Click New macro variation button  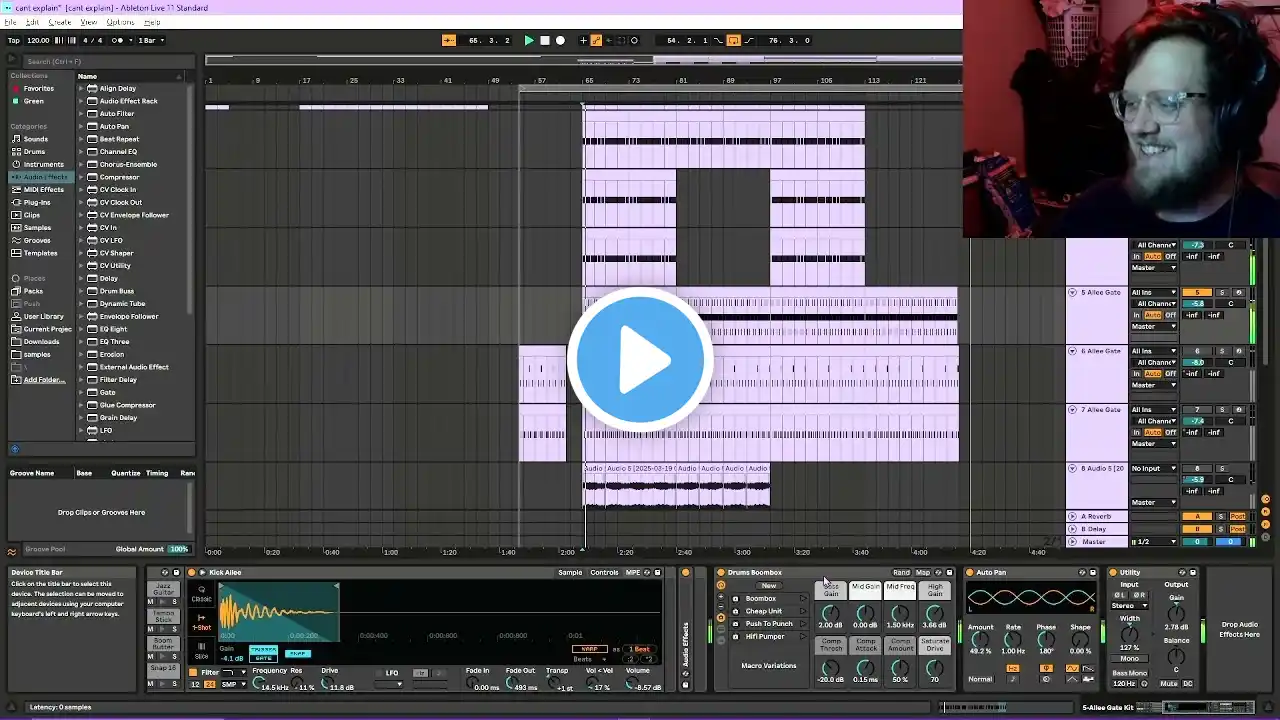[x=768, y=586]
